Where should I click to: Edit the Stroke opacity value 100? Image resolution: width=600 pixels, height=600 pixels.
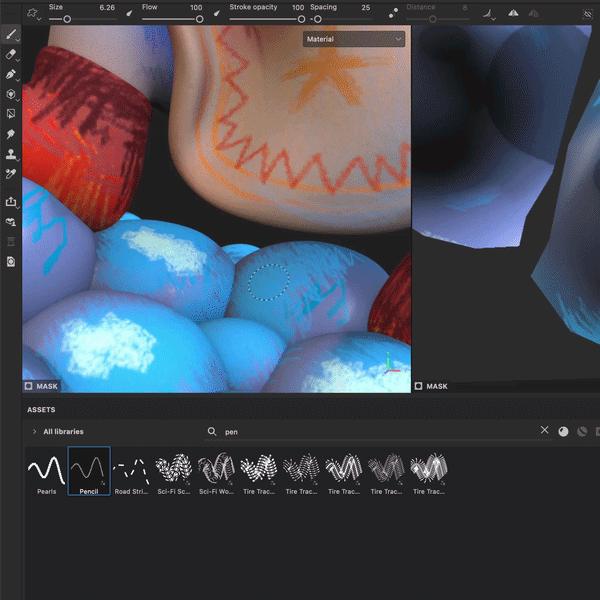pos(298,7)
